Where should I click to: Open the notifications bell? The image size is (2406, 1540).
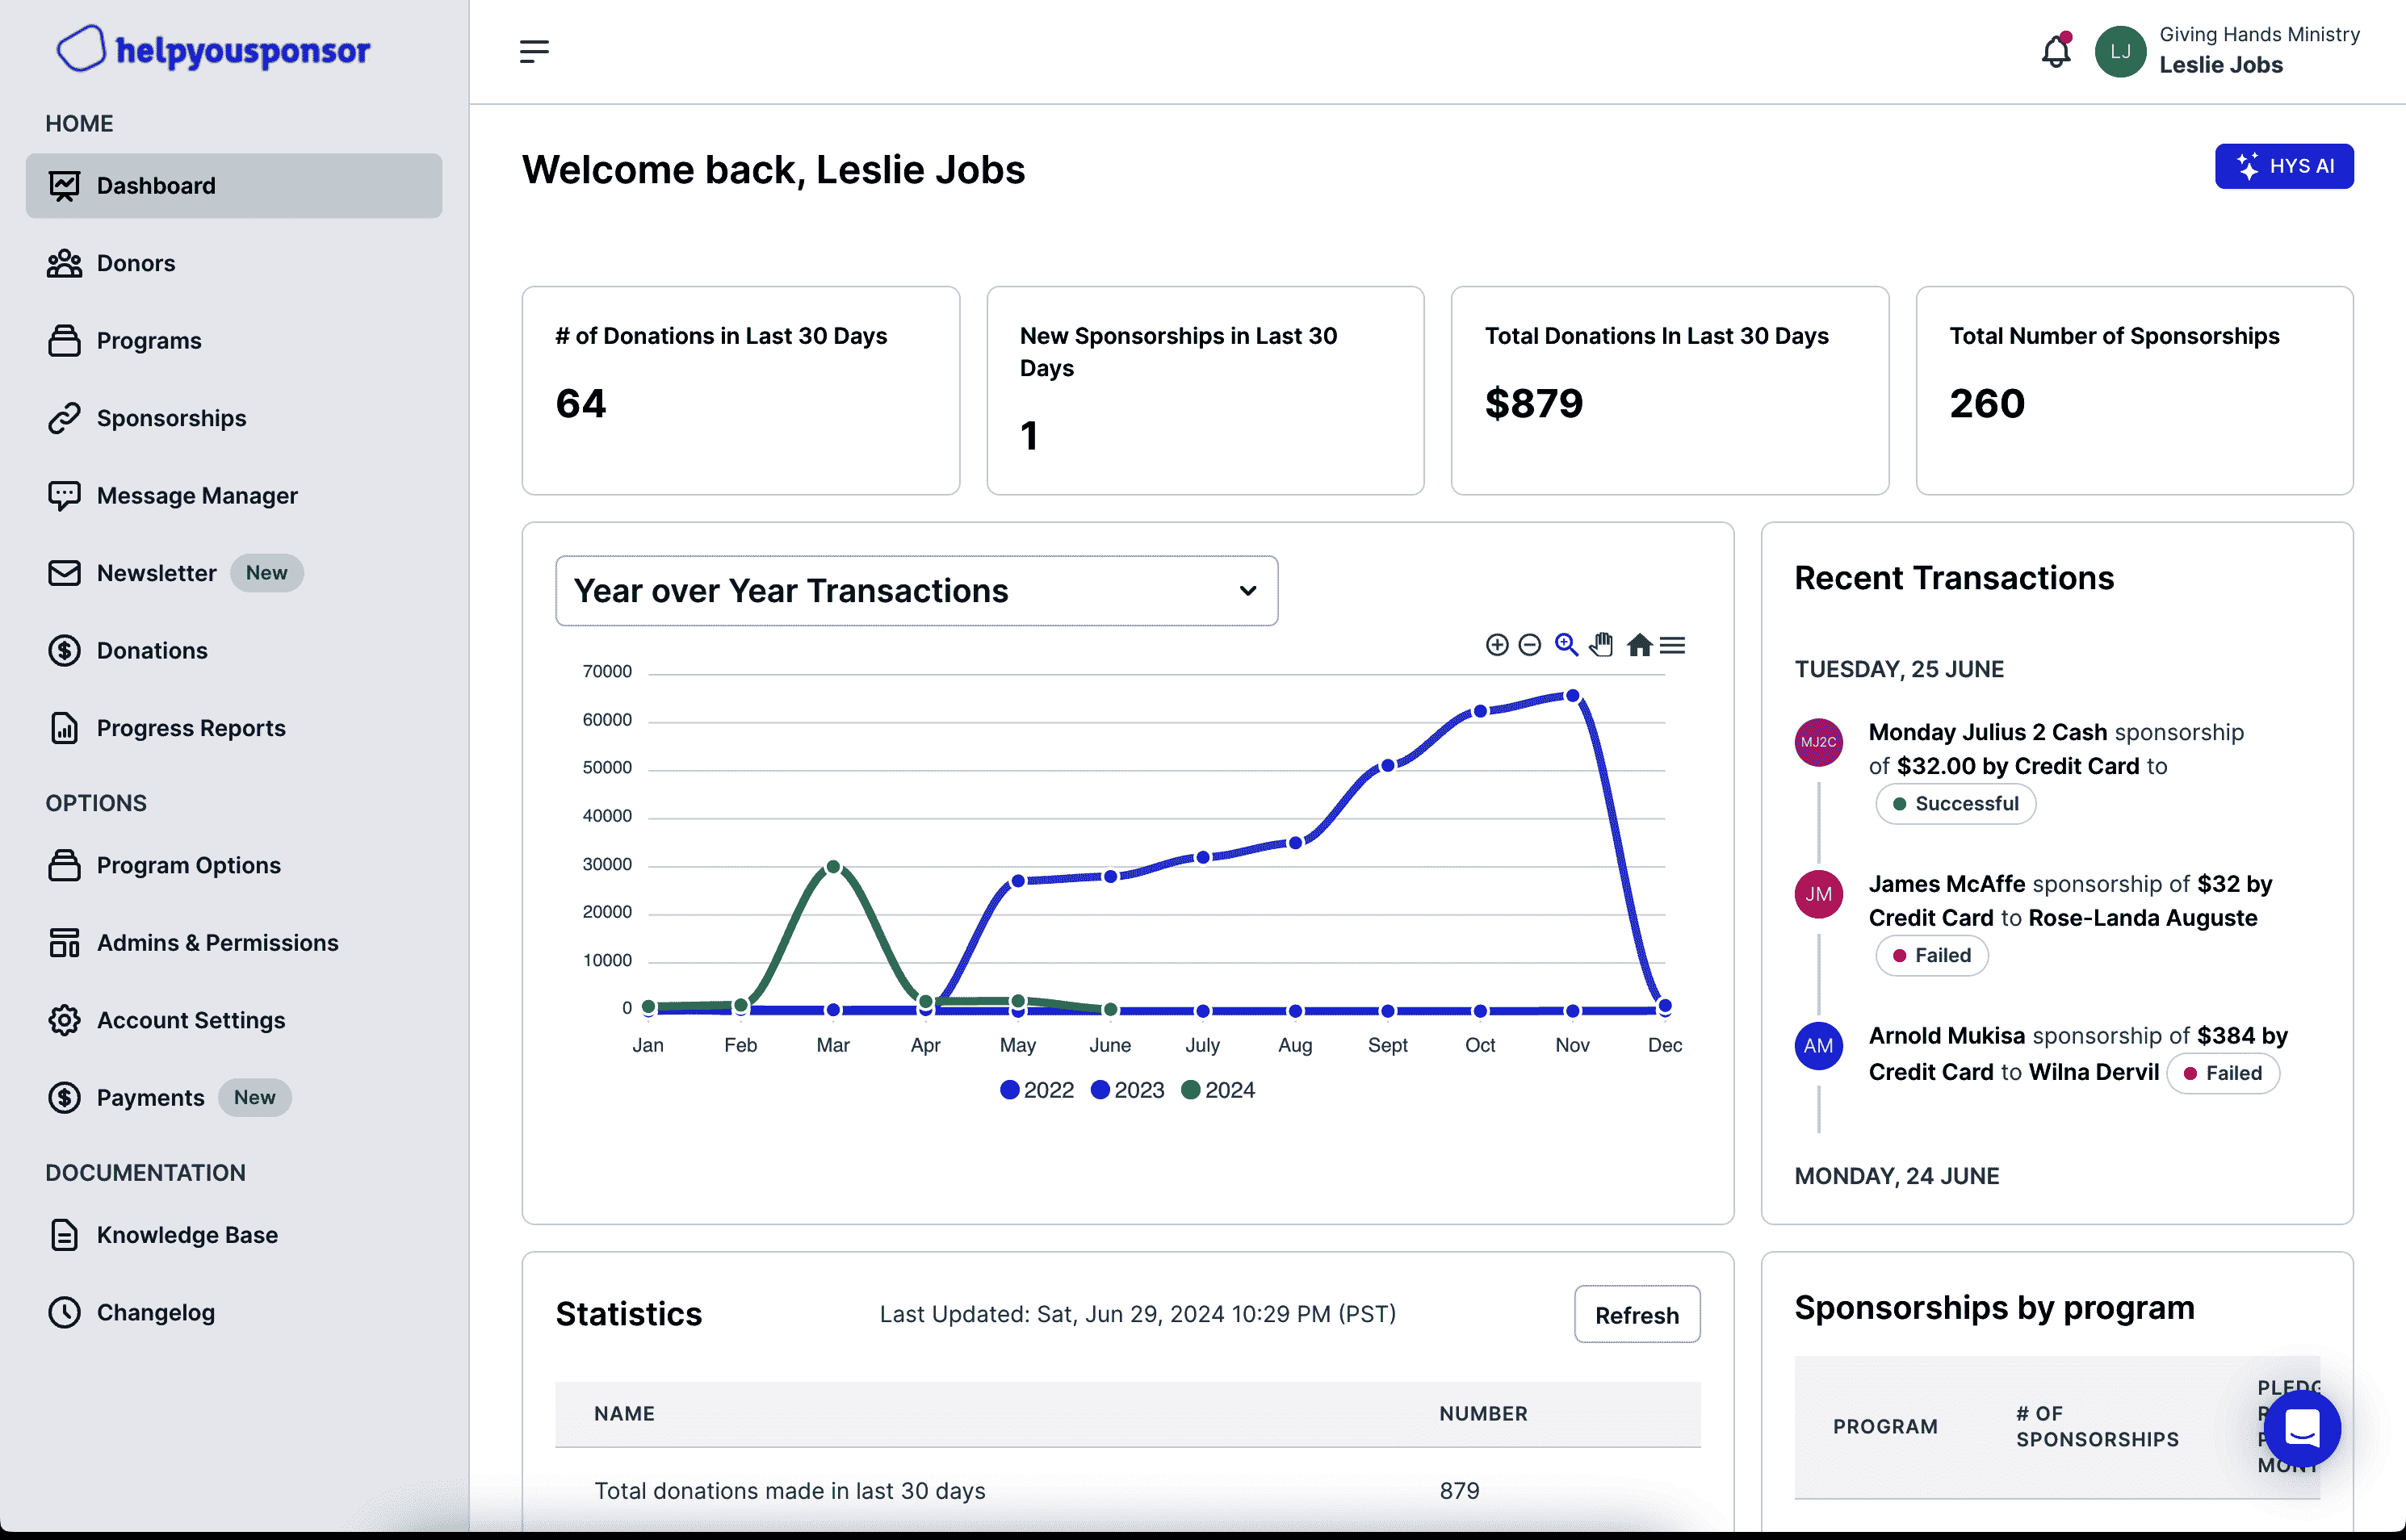tap(2055, 51)
